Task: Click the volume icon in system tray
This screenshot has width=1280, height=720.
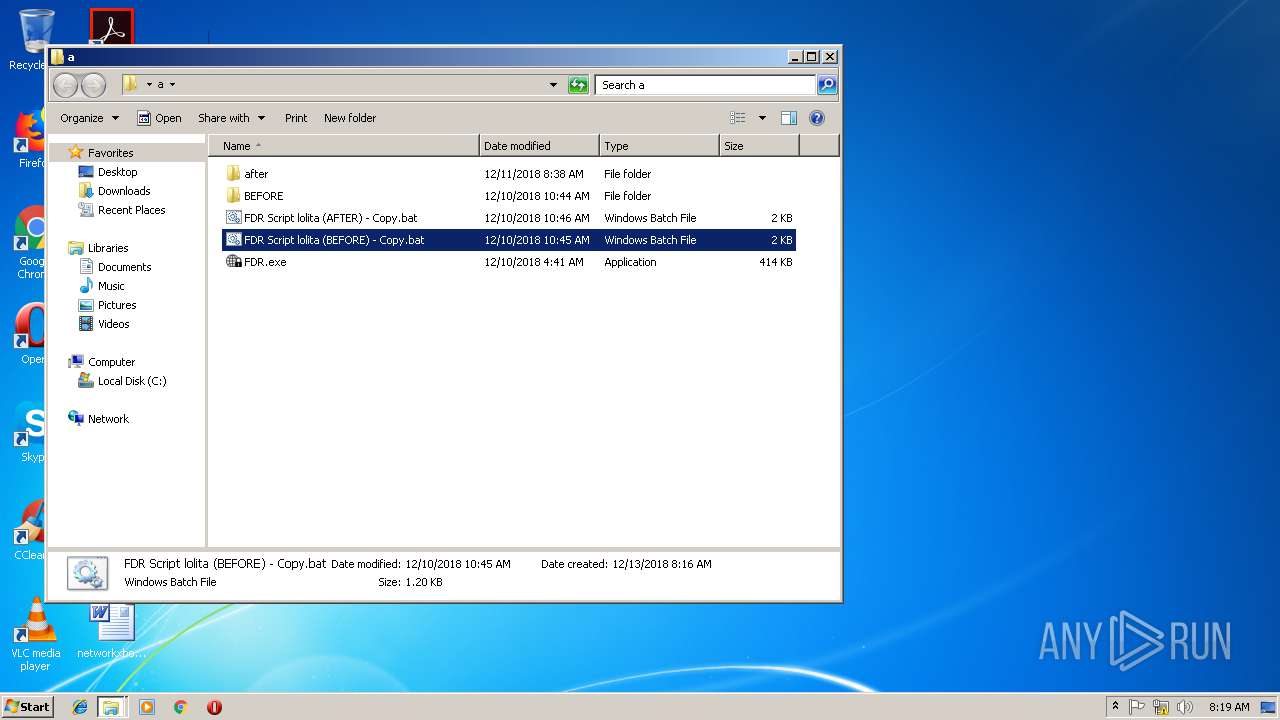Action: [1185, 707]
